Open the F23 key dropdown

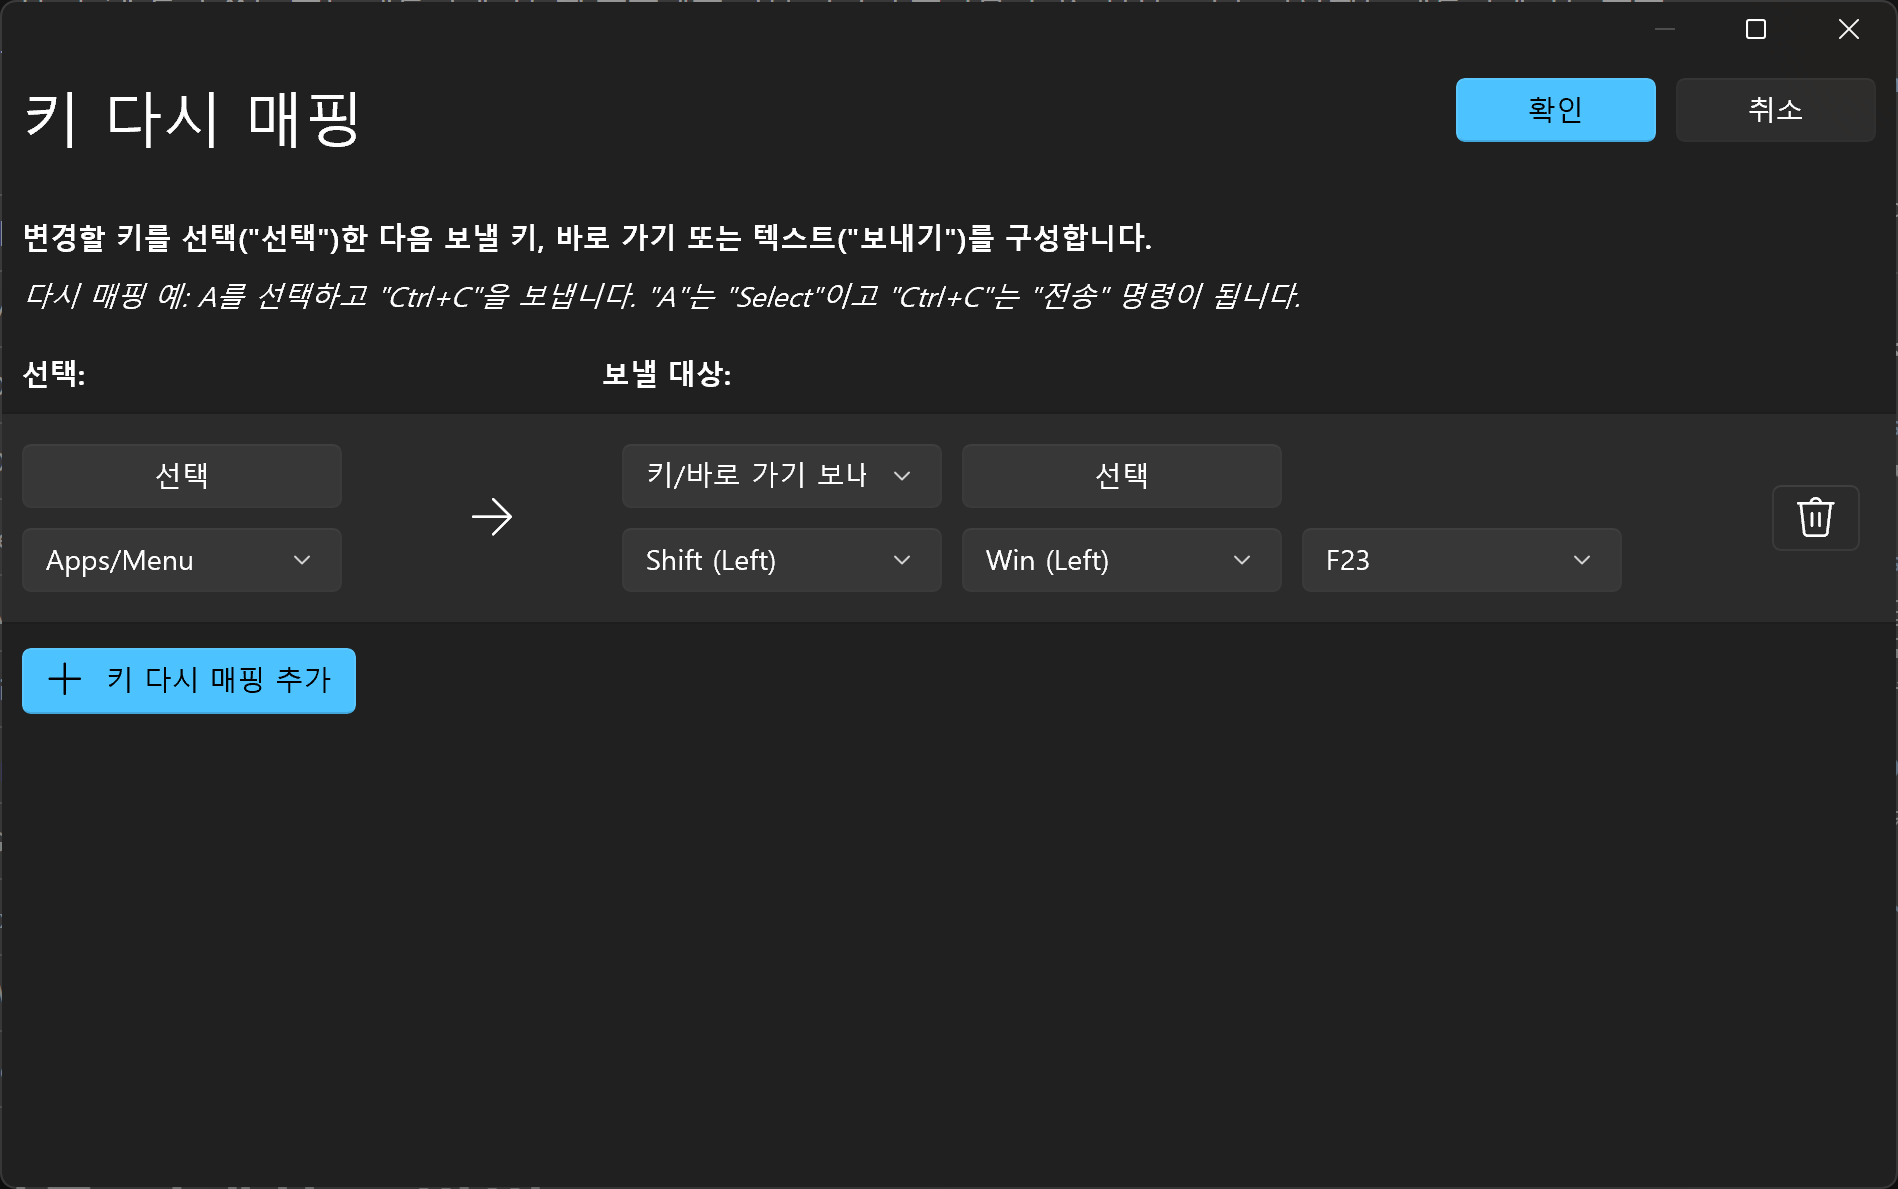click(x=1461, y=560)
